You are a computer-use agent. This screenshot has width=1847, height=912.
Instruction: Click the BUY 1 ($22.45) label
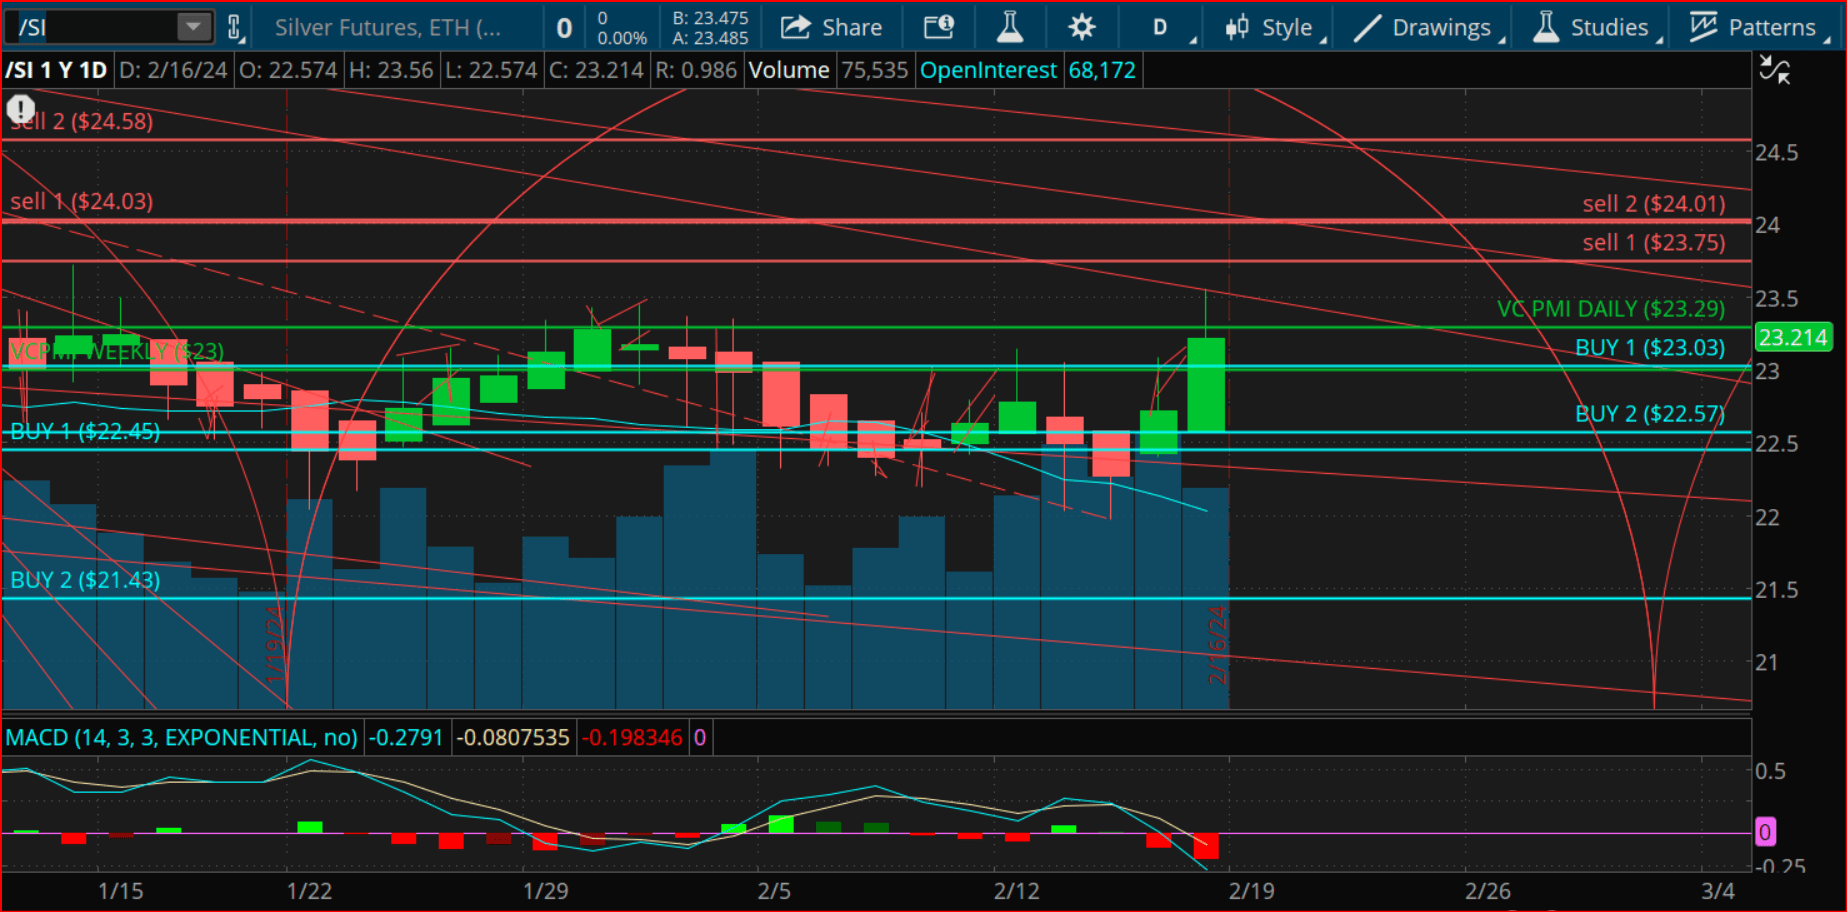pos(85,431)
